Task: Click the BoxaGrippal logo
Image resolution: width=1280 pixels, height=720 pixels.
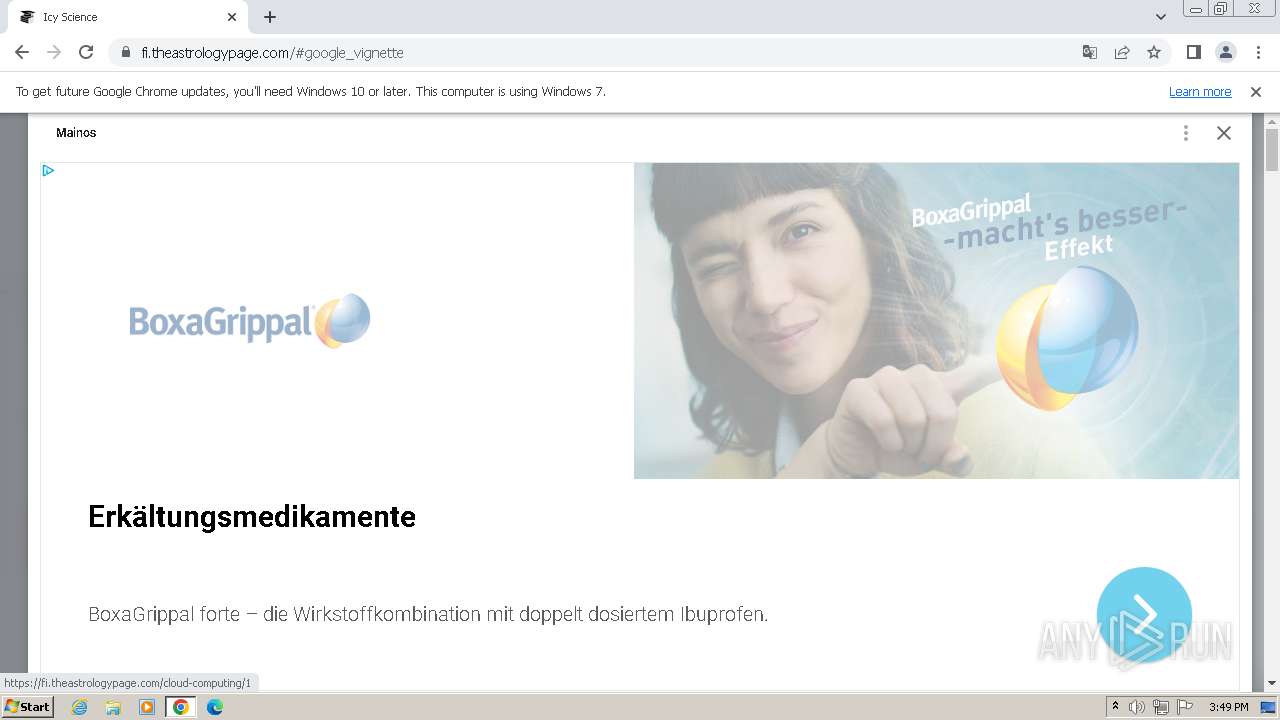Action: [x=250, y=320]
